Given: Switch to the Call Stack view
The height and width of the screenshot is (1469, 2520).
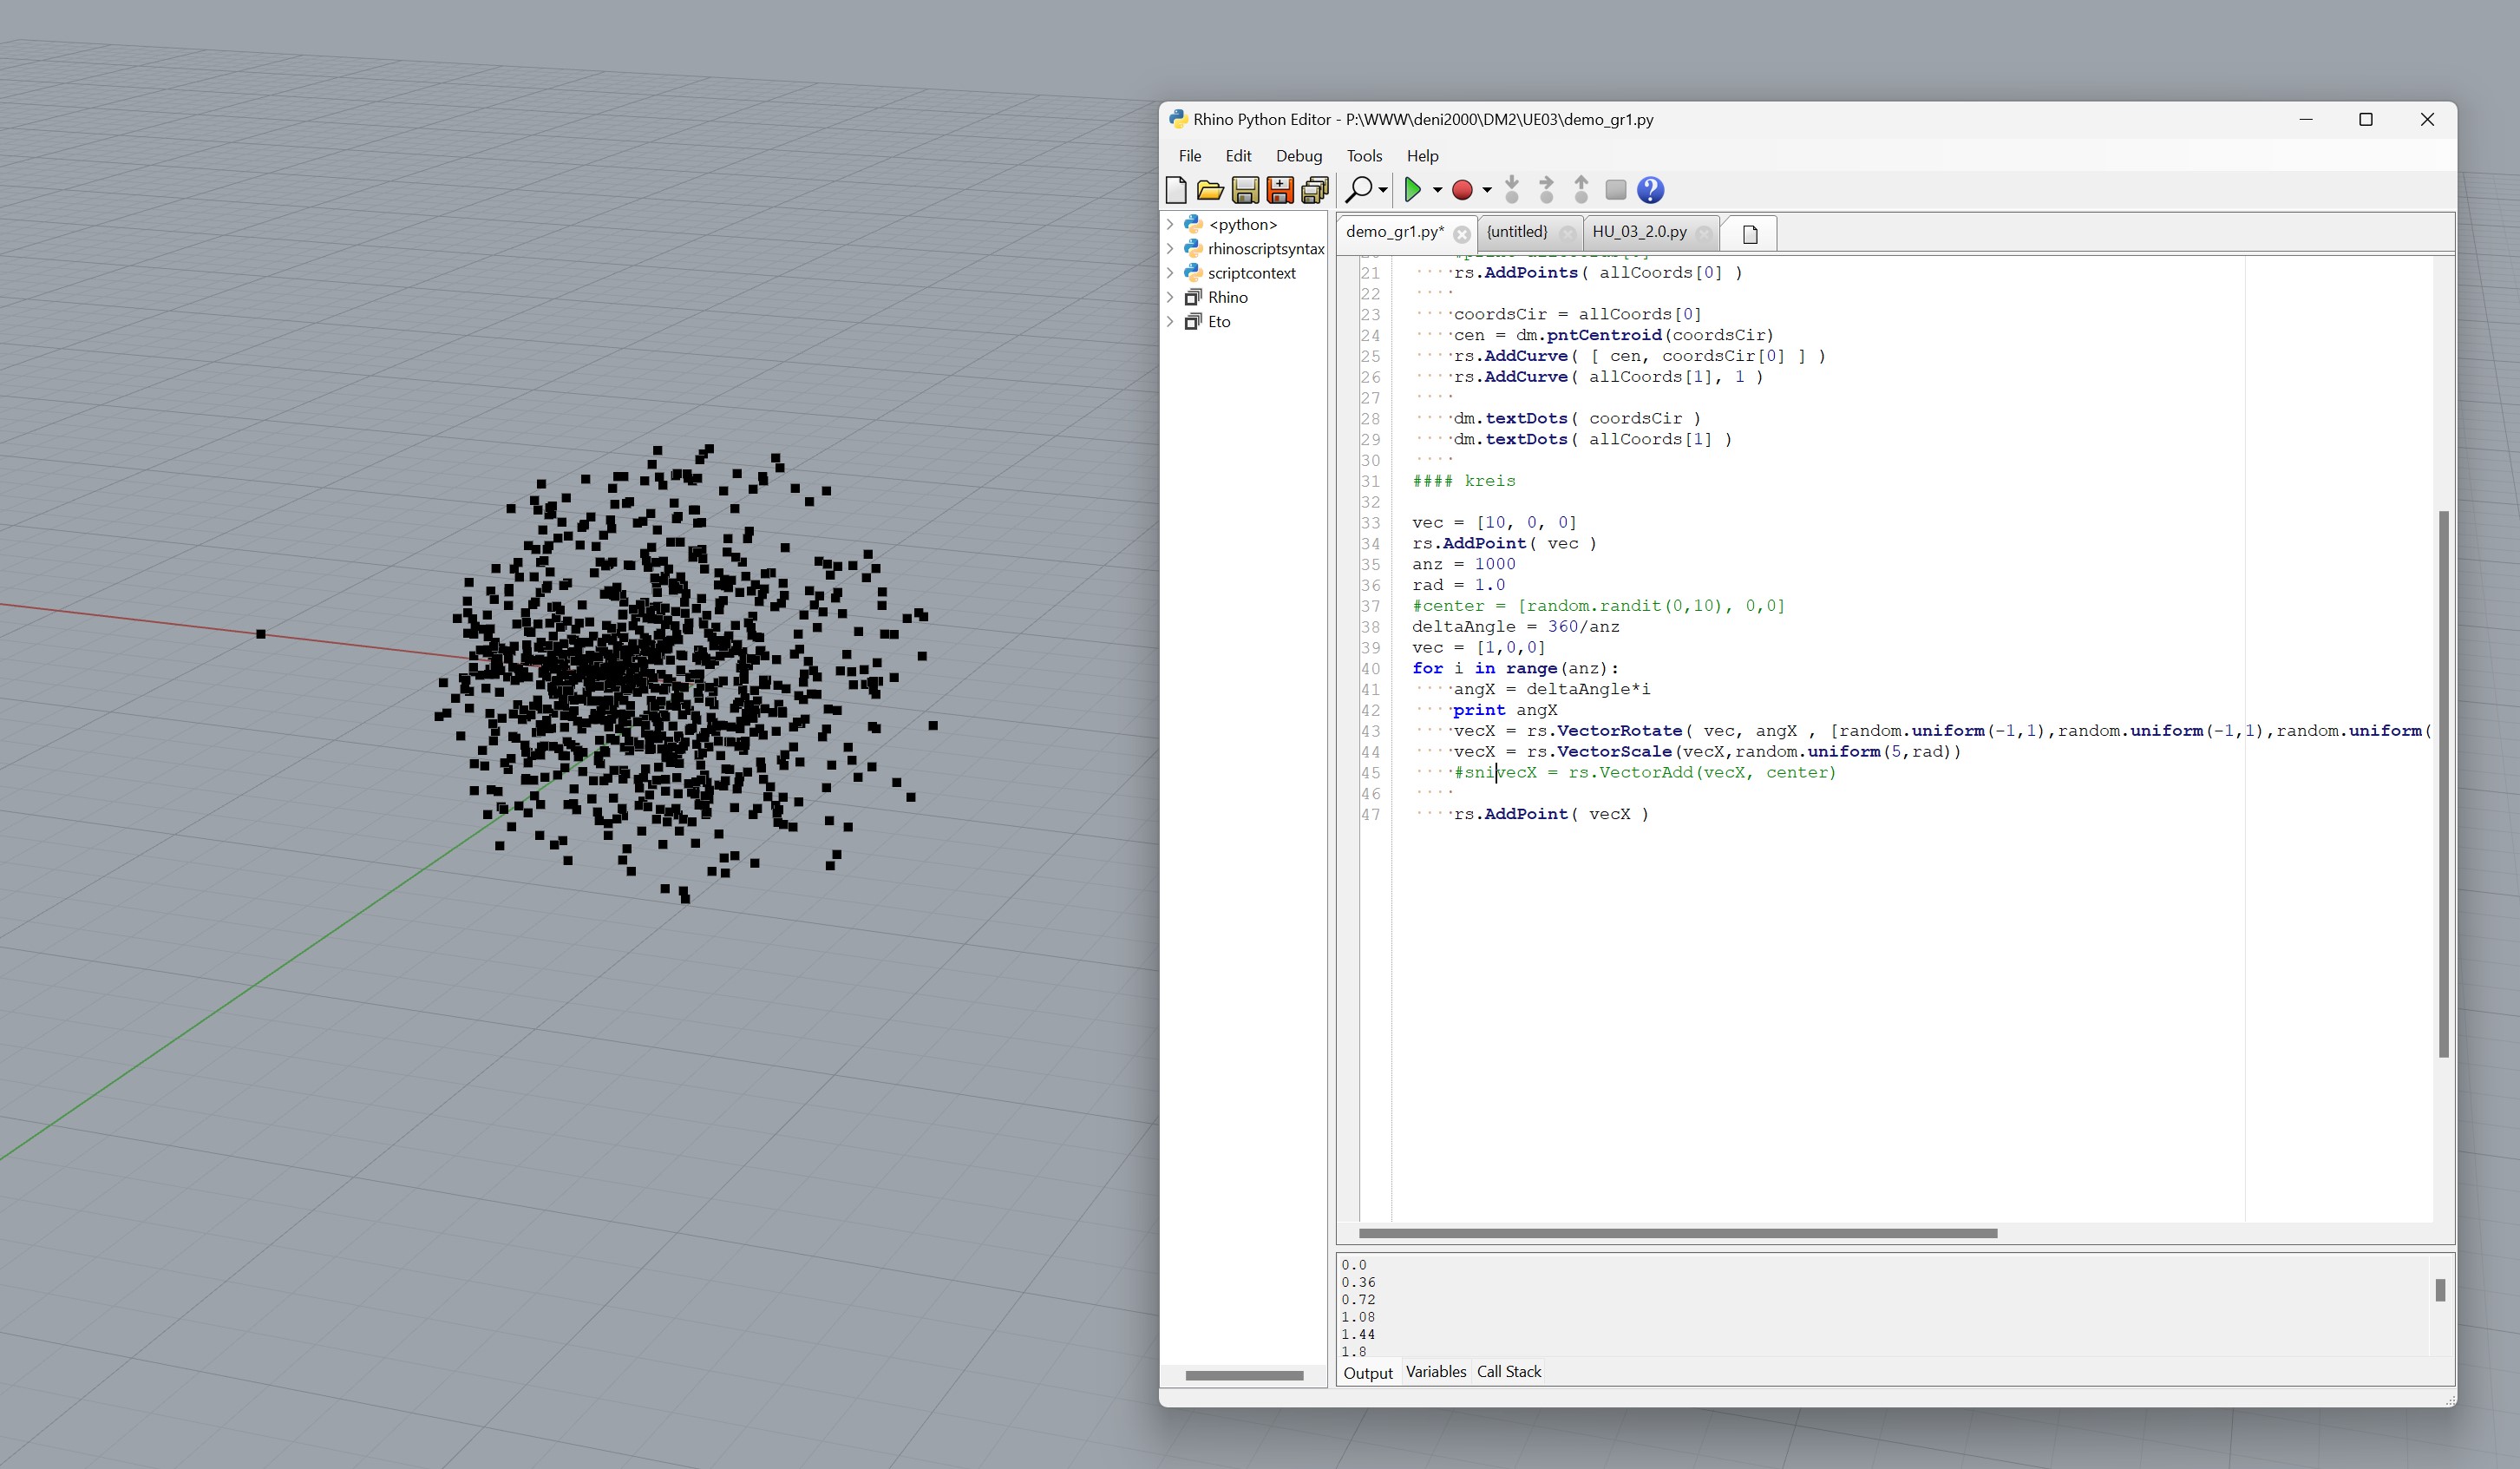Looking at the screenshot, I should tap(1509, 1371).
